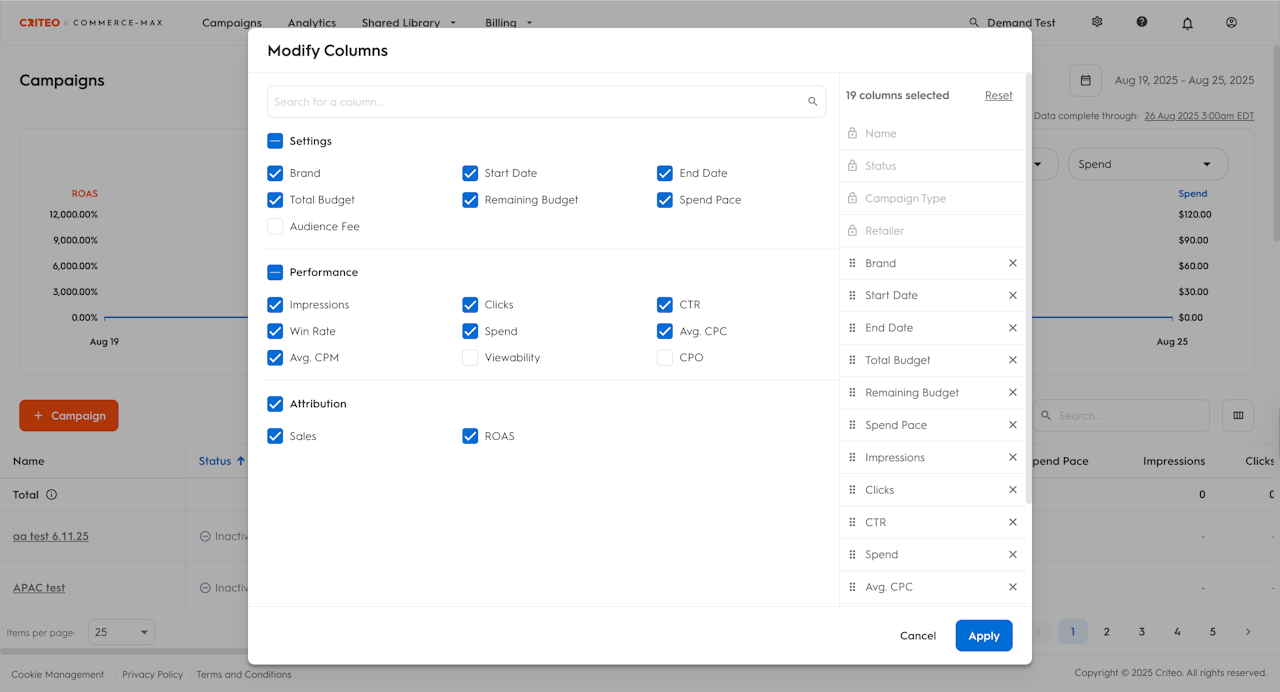Remove Brand column with its X icon

1012,263
